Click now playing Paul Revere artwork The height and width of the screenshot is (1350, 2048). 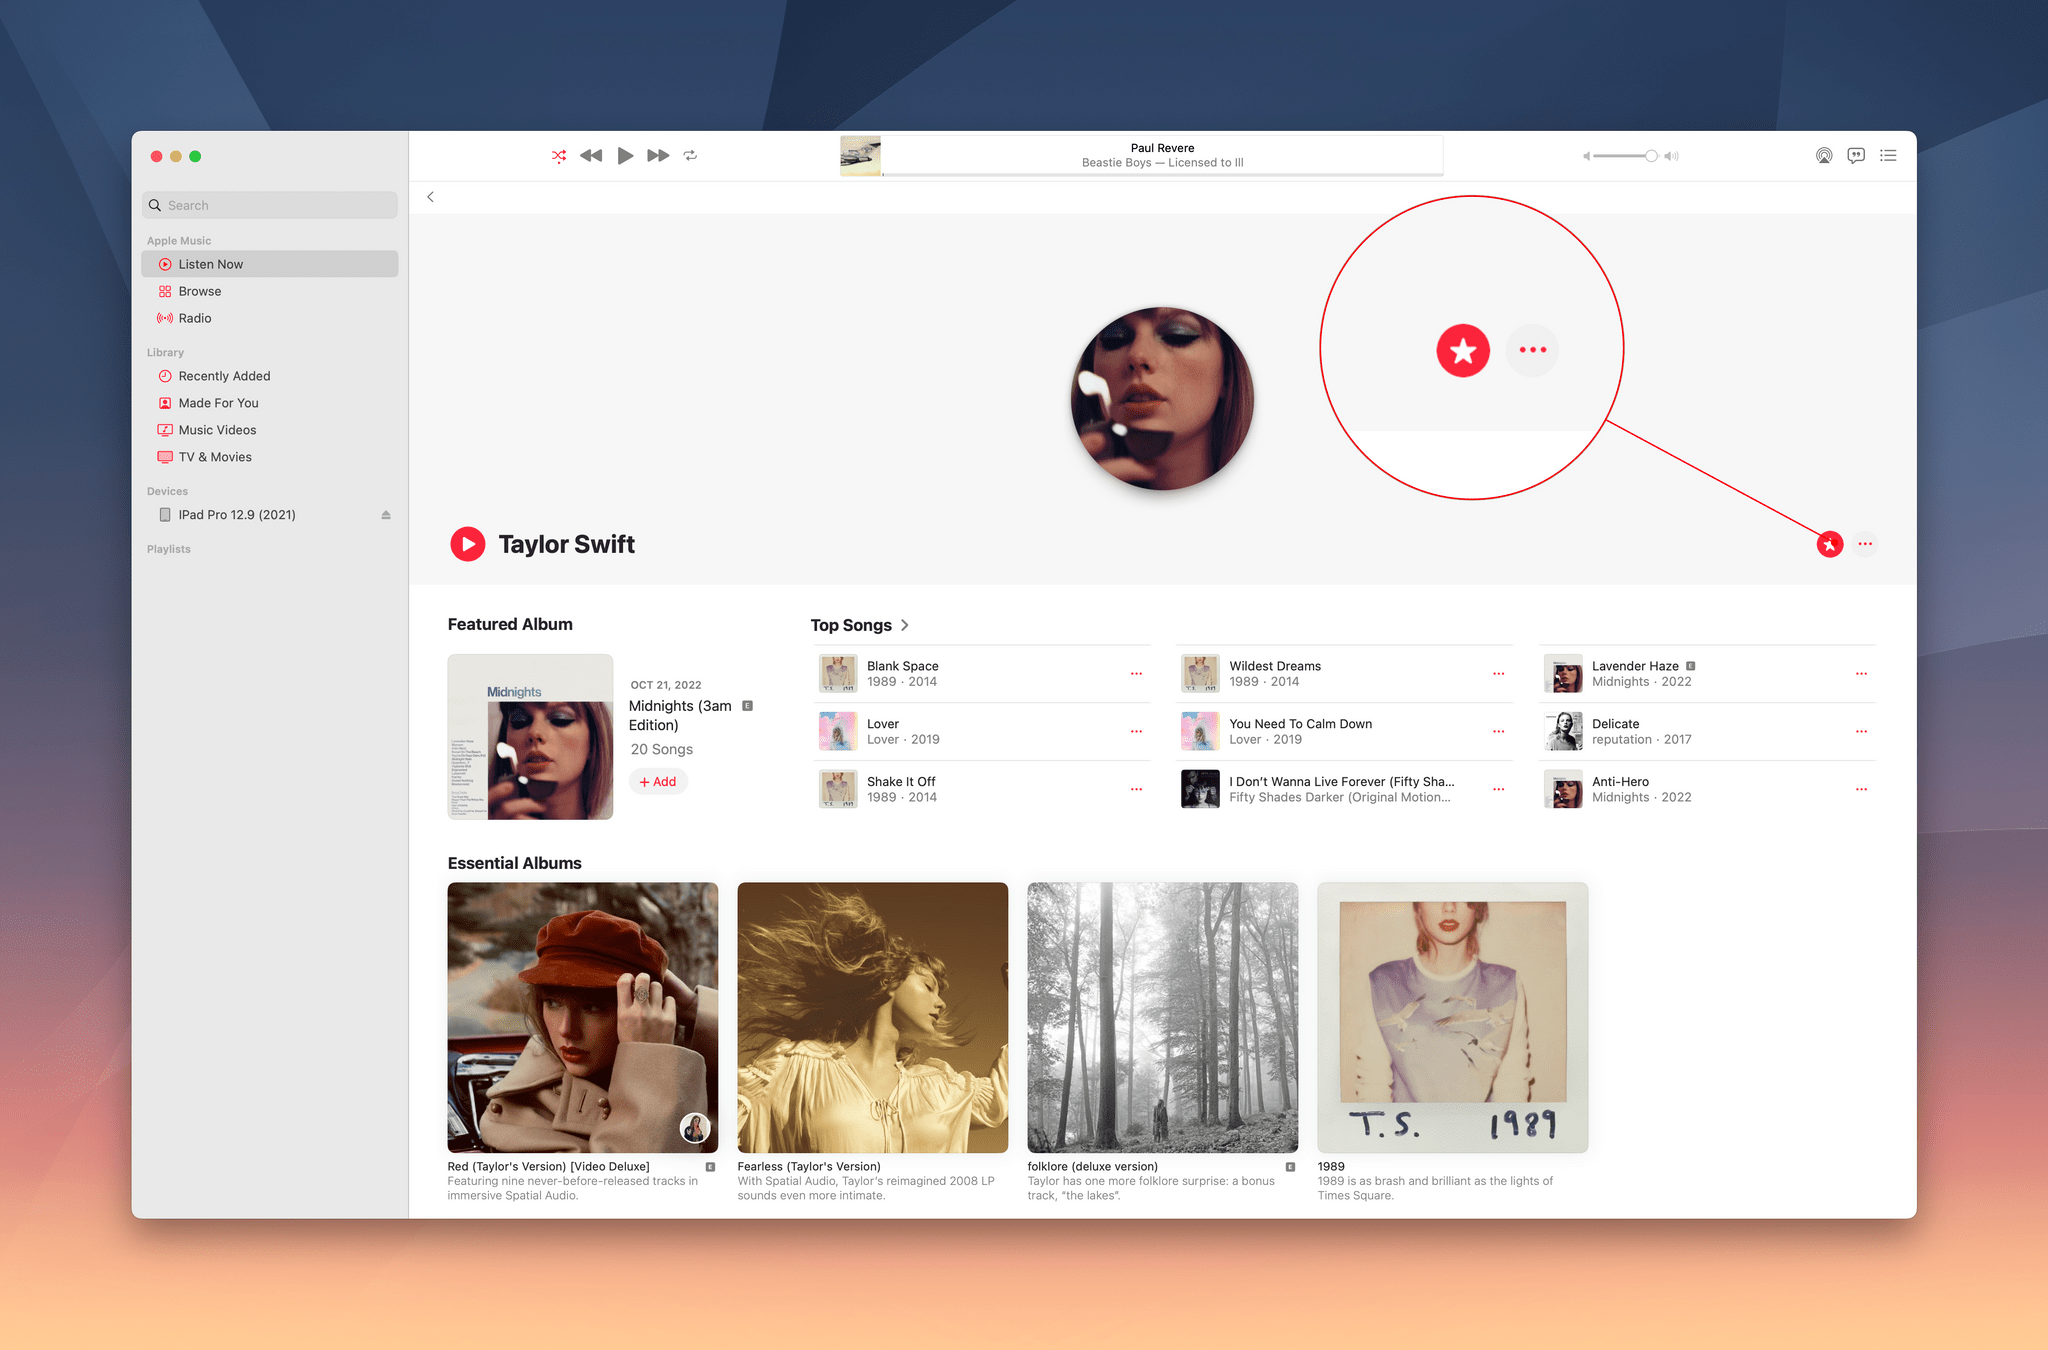pos(860,156)
